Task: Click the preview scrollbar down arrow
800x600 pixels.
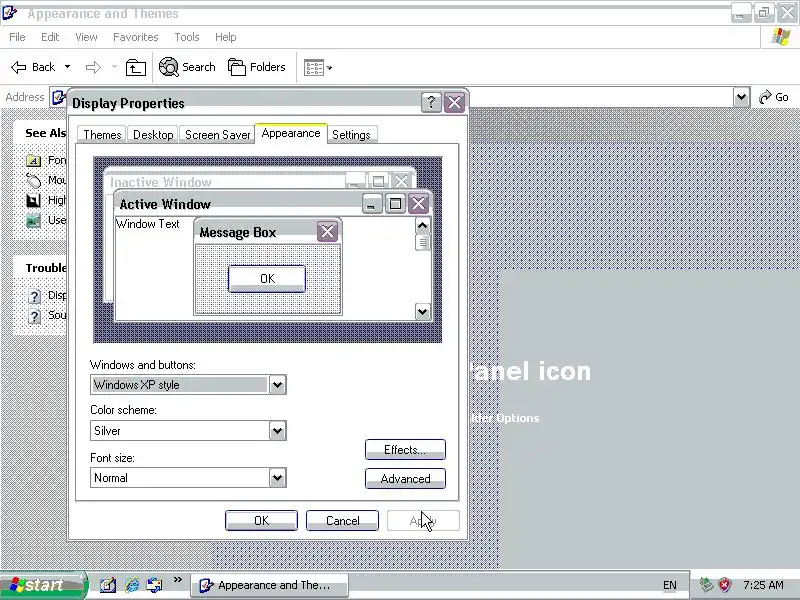Action: [x=422, y=311]
